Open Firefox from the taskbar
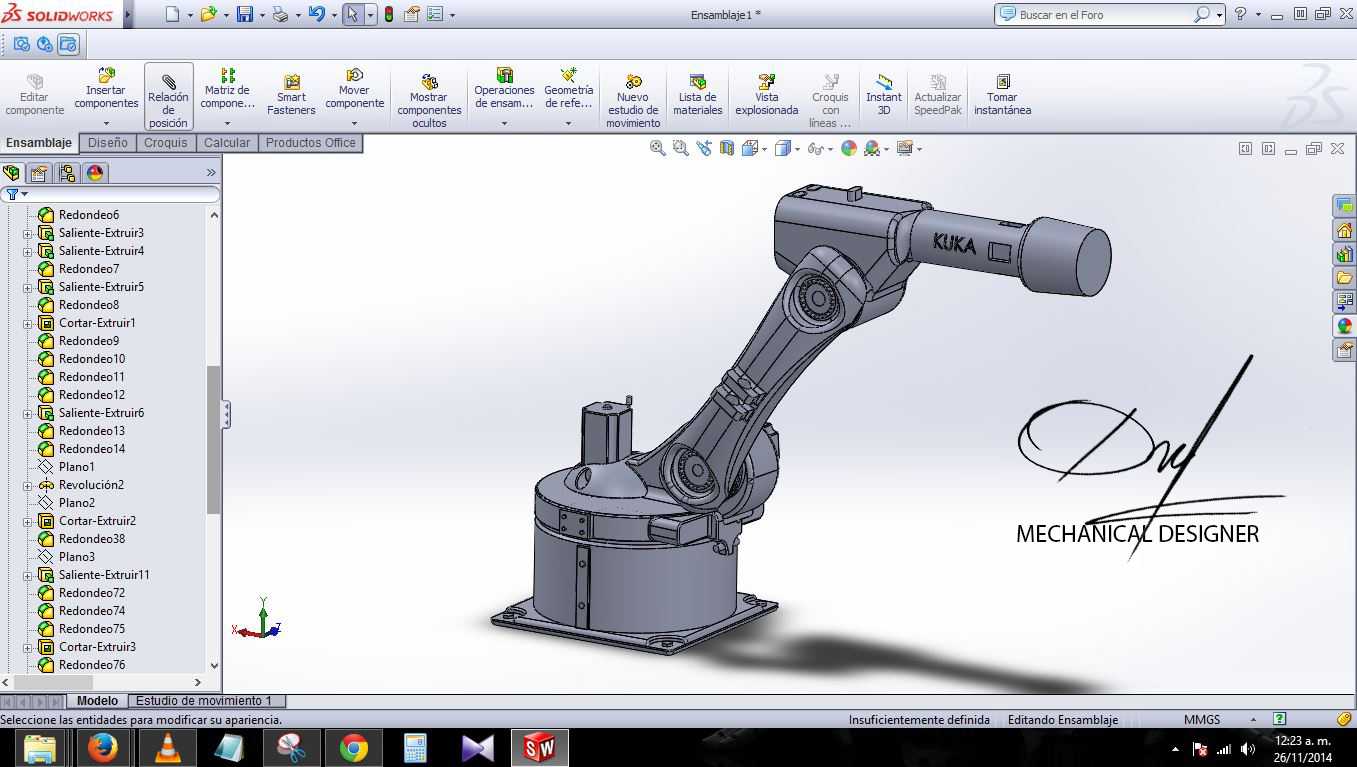Image resolution: width=1357 pixels, height=767 pixels. (102, 747)
